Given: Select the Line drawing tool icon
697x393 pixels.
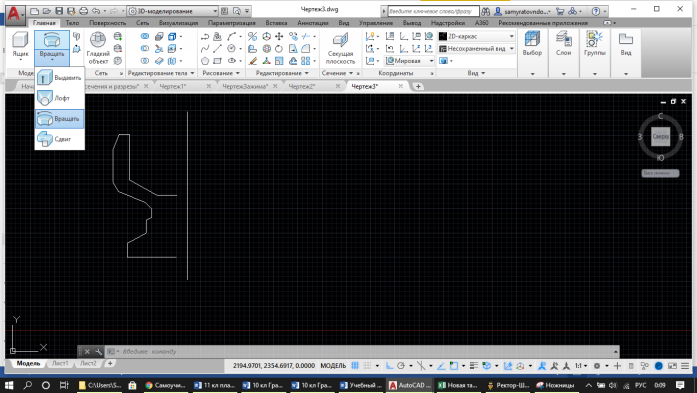Looking at the screenshot, I should tap(217, 48).
